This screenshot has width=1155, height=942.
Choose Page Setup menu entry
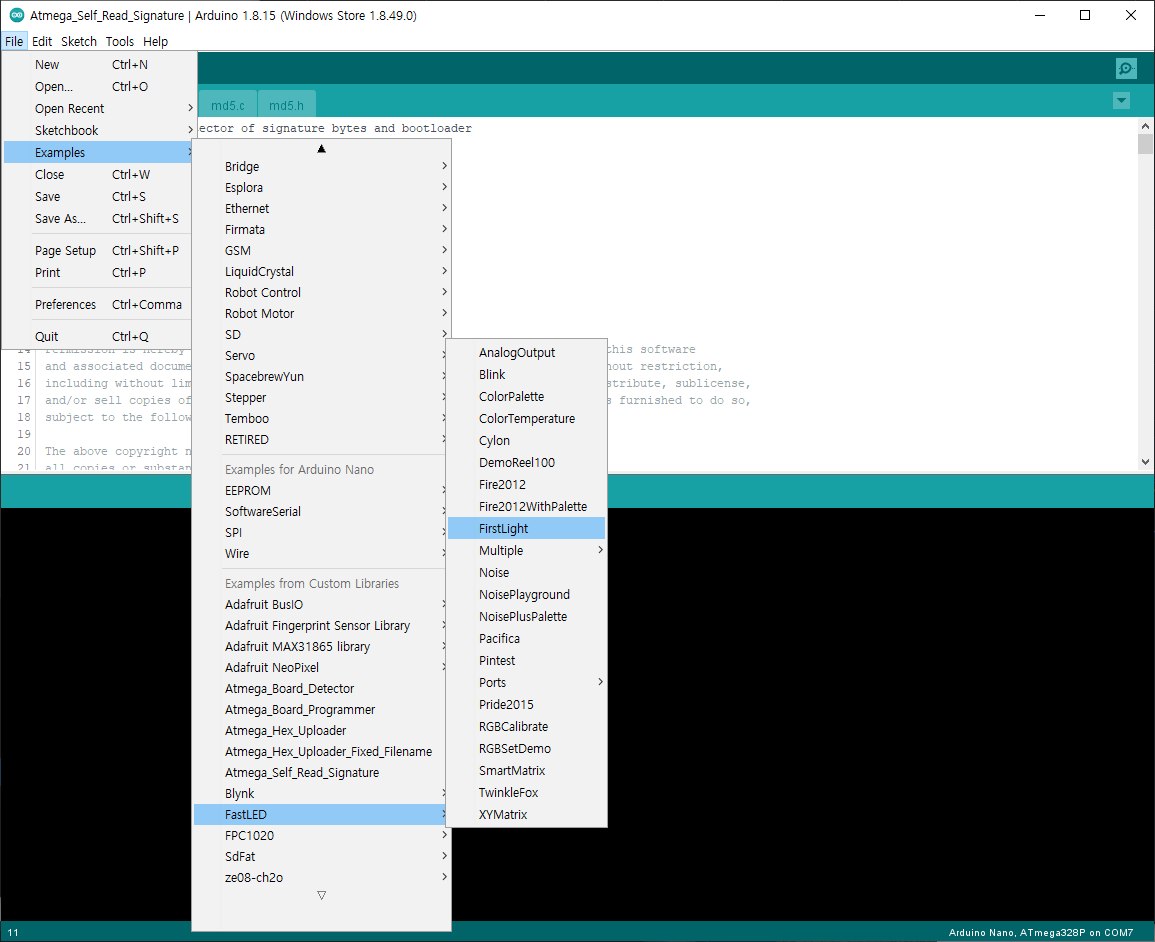pyautogui.click(x=99, y=250)
